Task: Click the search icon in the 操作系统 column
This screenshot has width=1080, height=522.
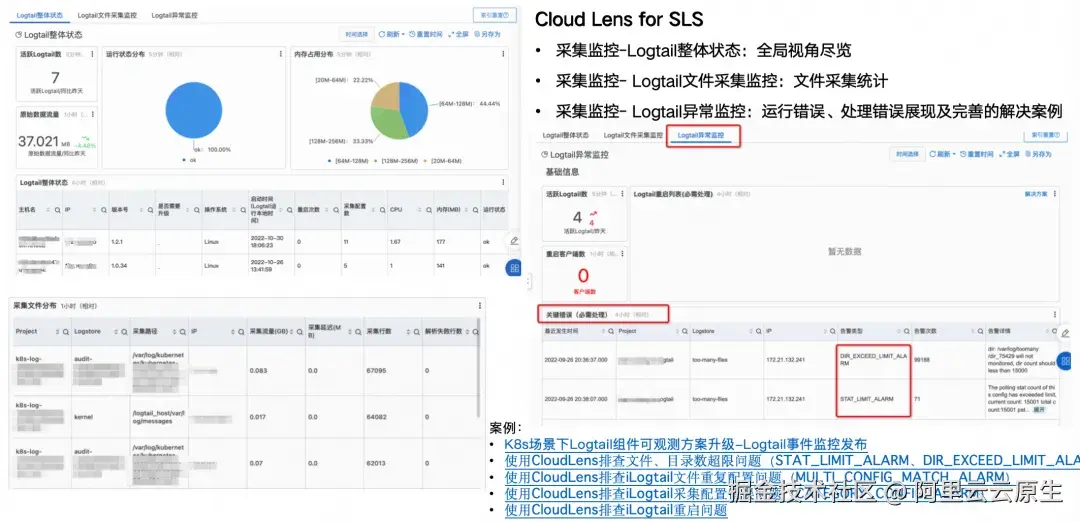Action: (244, 209)
